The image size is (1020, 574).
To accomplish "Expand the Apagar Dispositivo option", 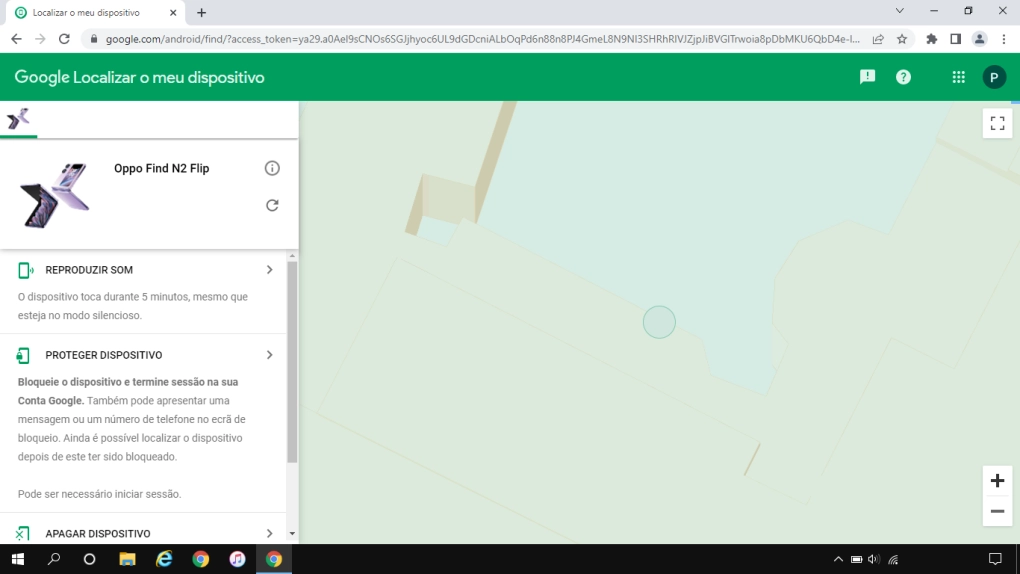I will [x=269, y=534].
